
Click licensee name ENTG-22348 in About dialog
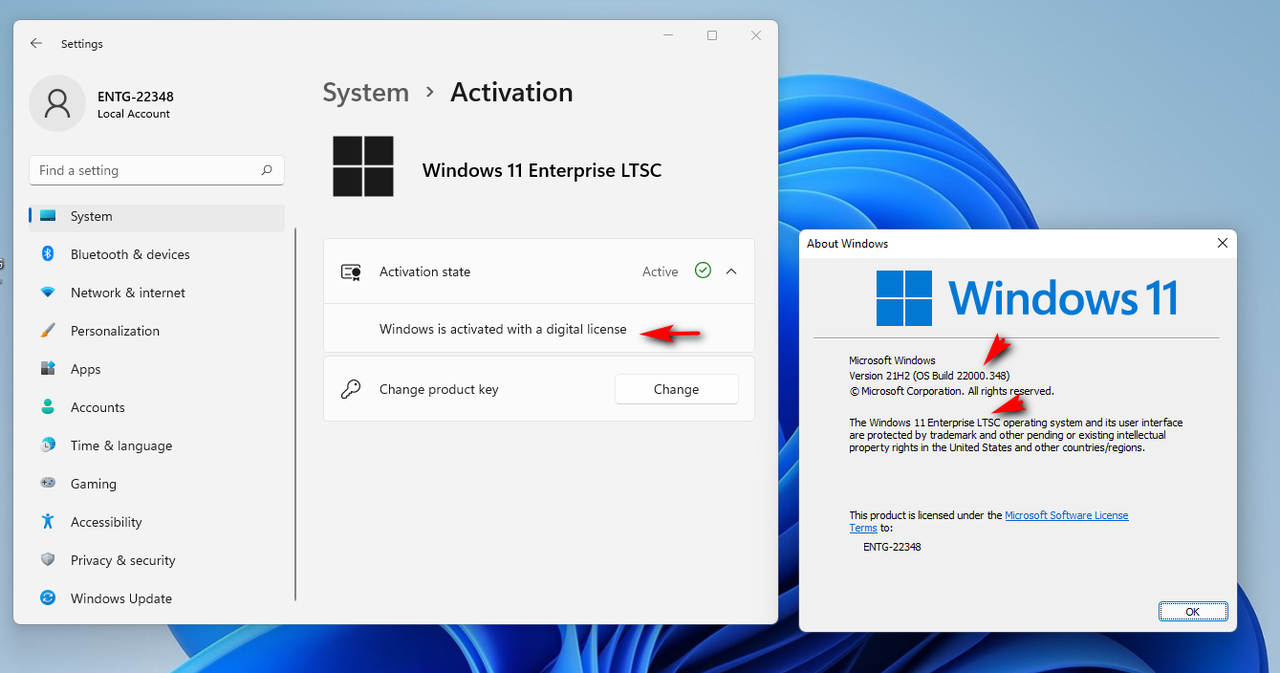(892, 547)
